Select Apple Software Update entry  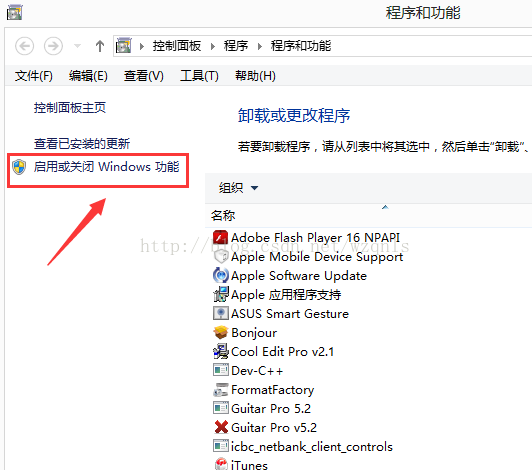[299, 276]
